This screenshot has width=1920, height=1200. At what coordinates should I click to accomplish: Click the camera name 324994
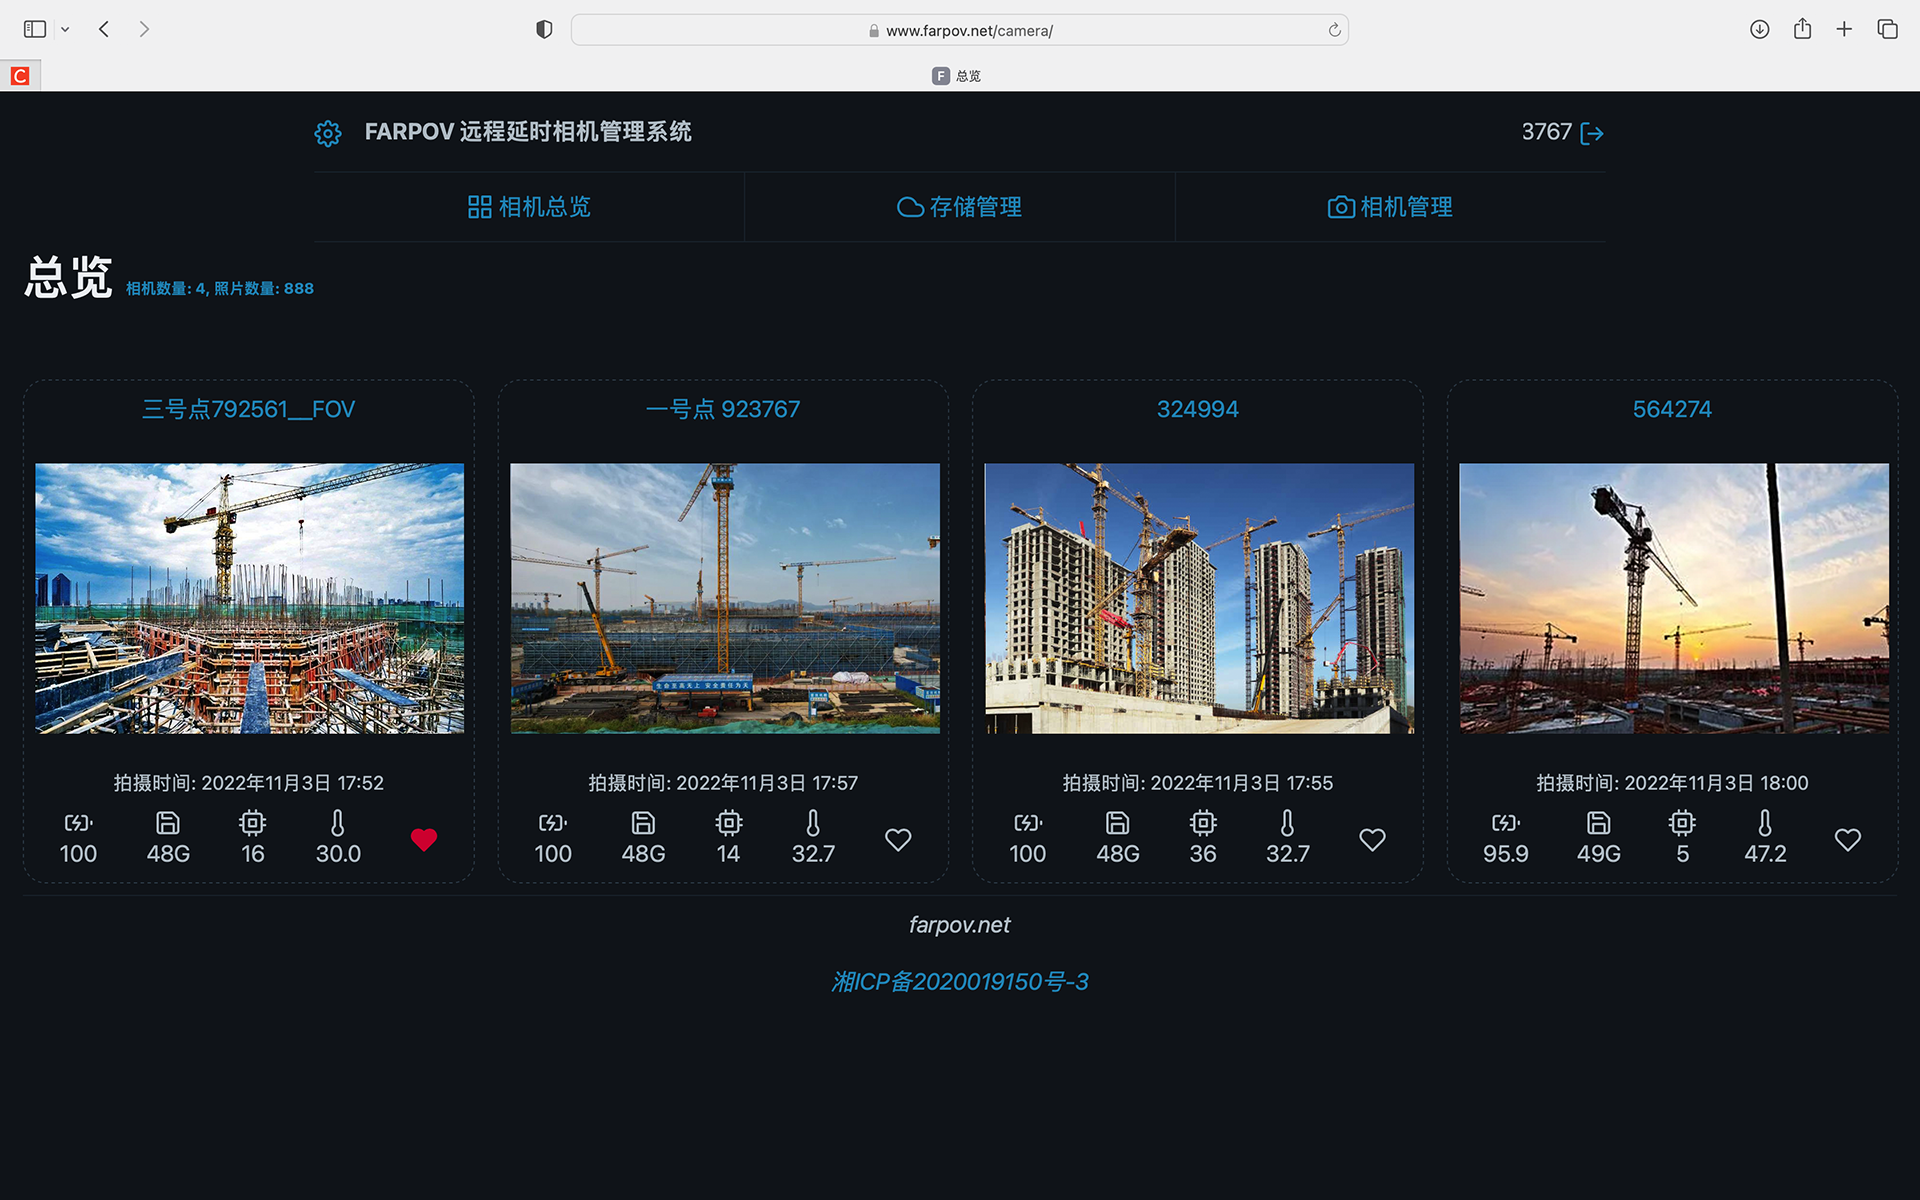(1197, 408)
